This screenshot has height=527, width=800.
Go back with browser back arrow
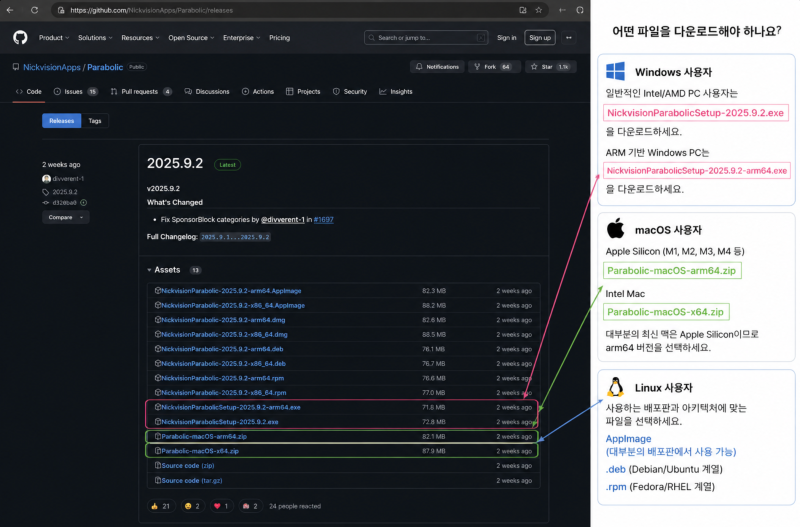point(10,10)
